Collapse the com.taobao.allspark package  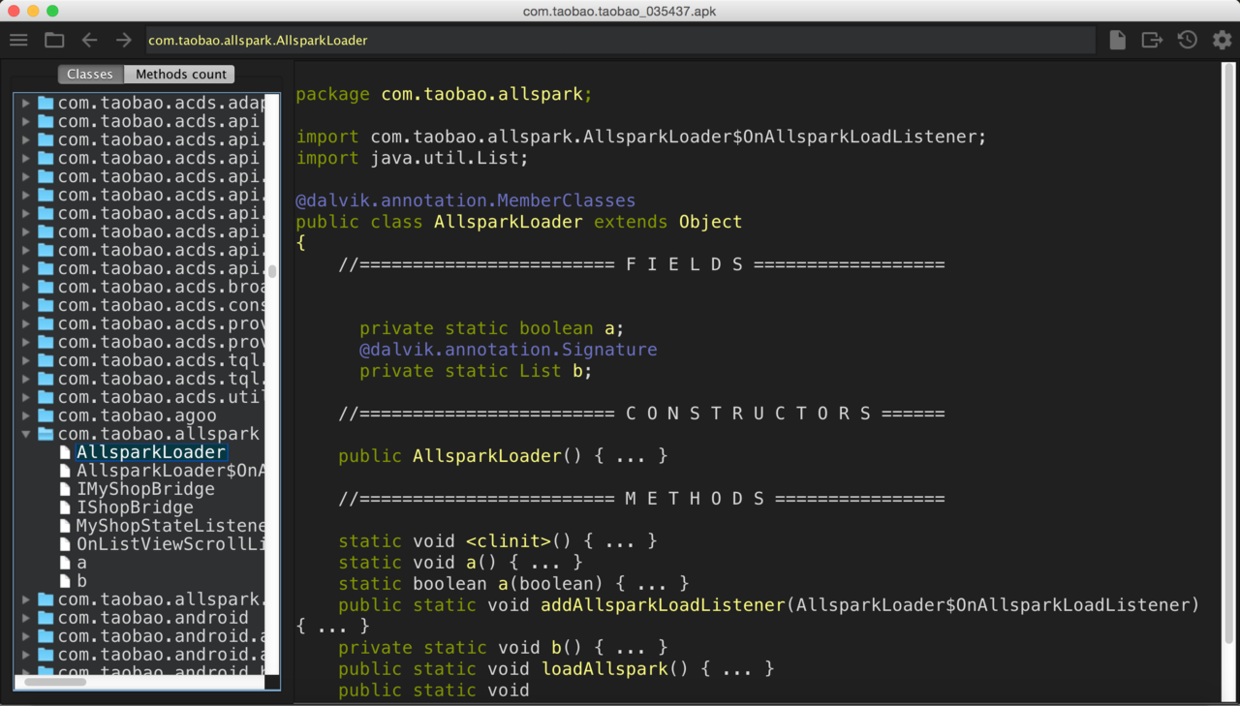click(26, 434)
